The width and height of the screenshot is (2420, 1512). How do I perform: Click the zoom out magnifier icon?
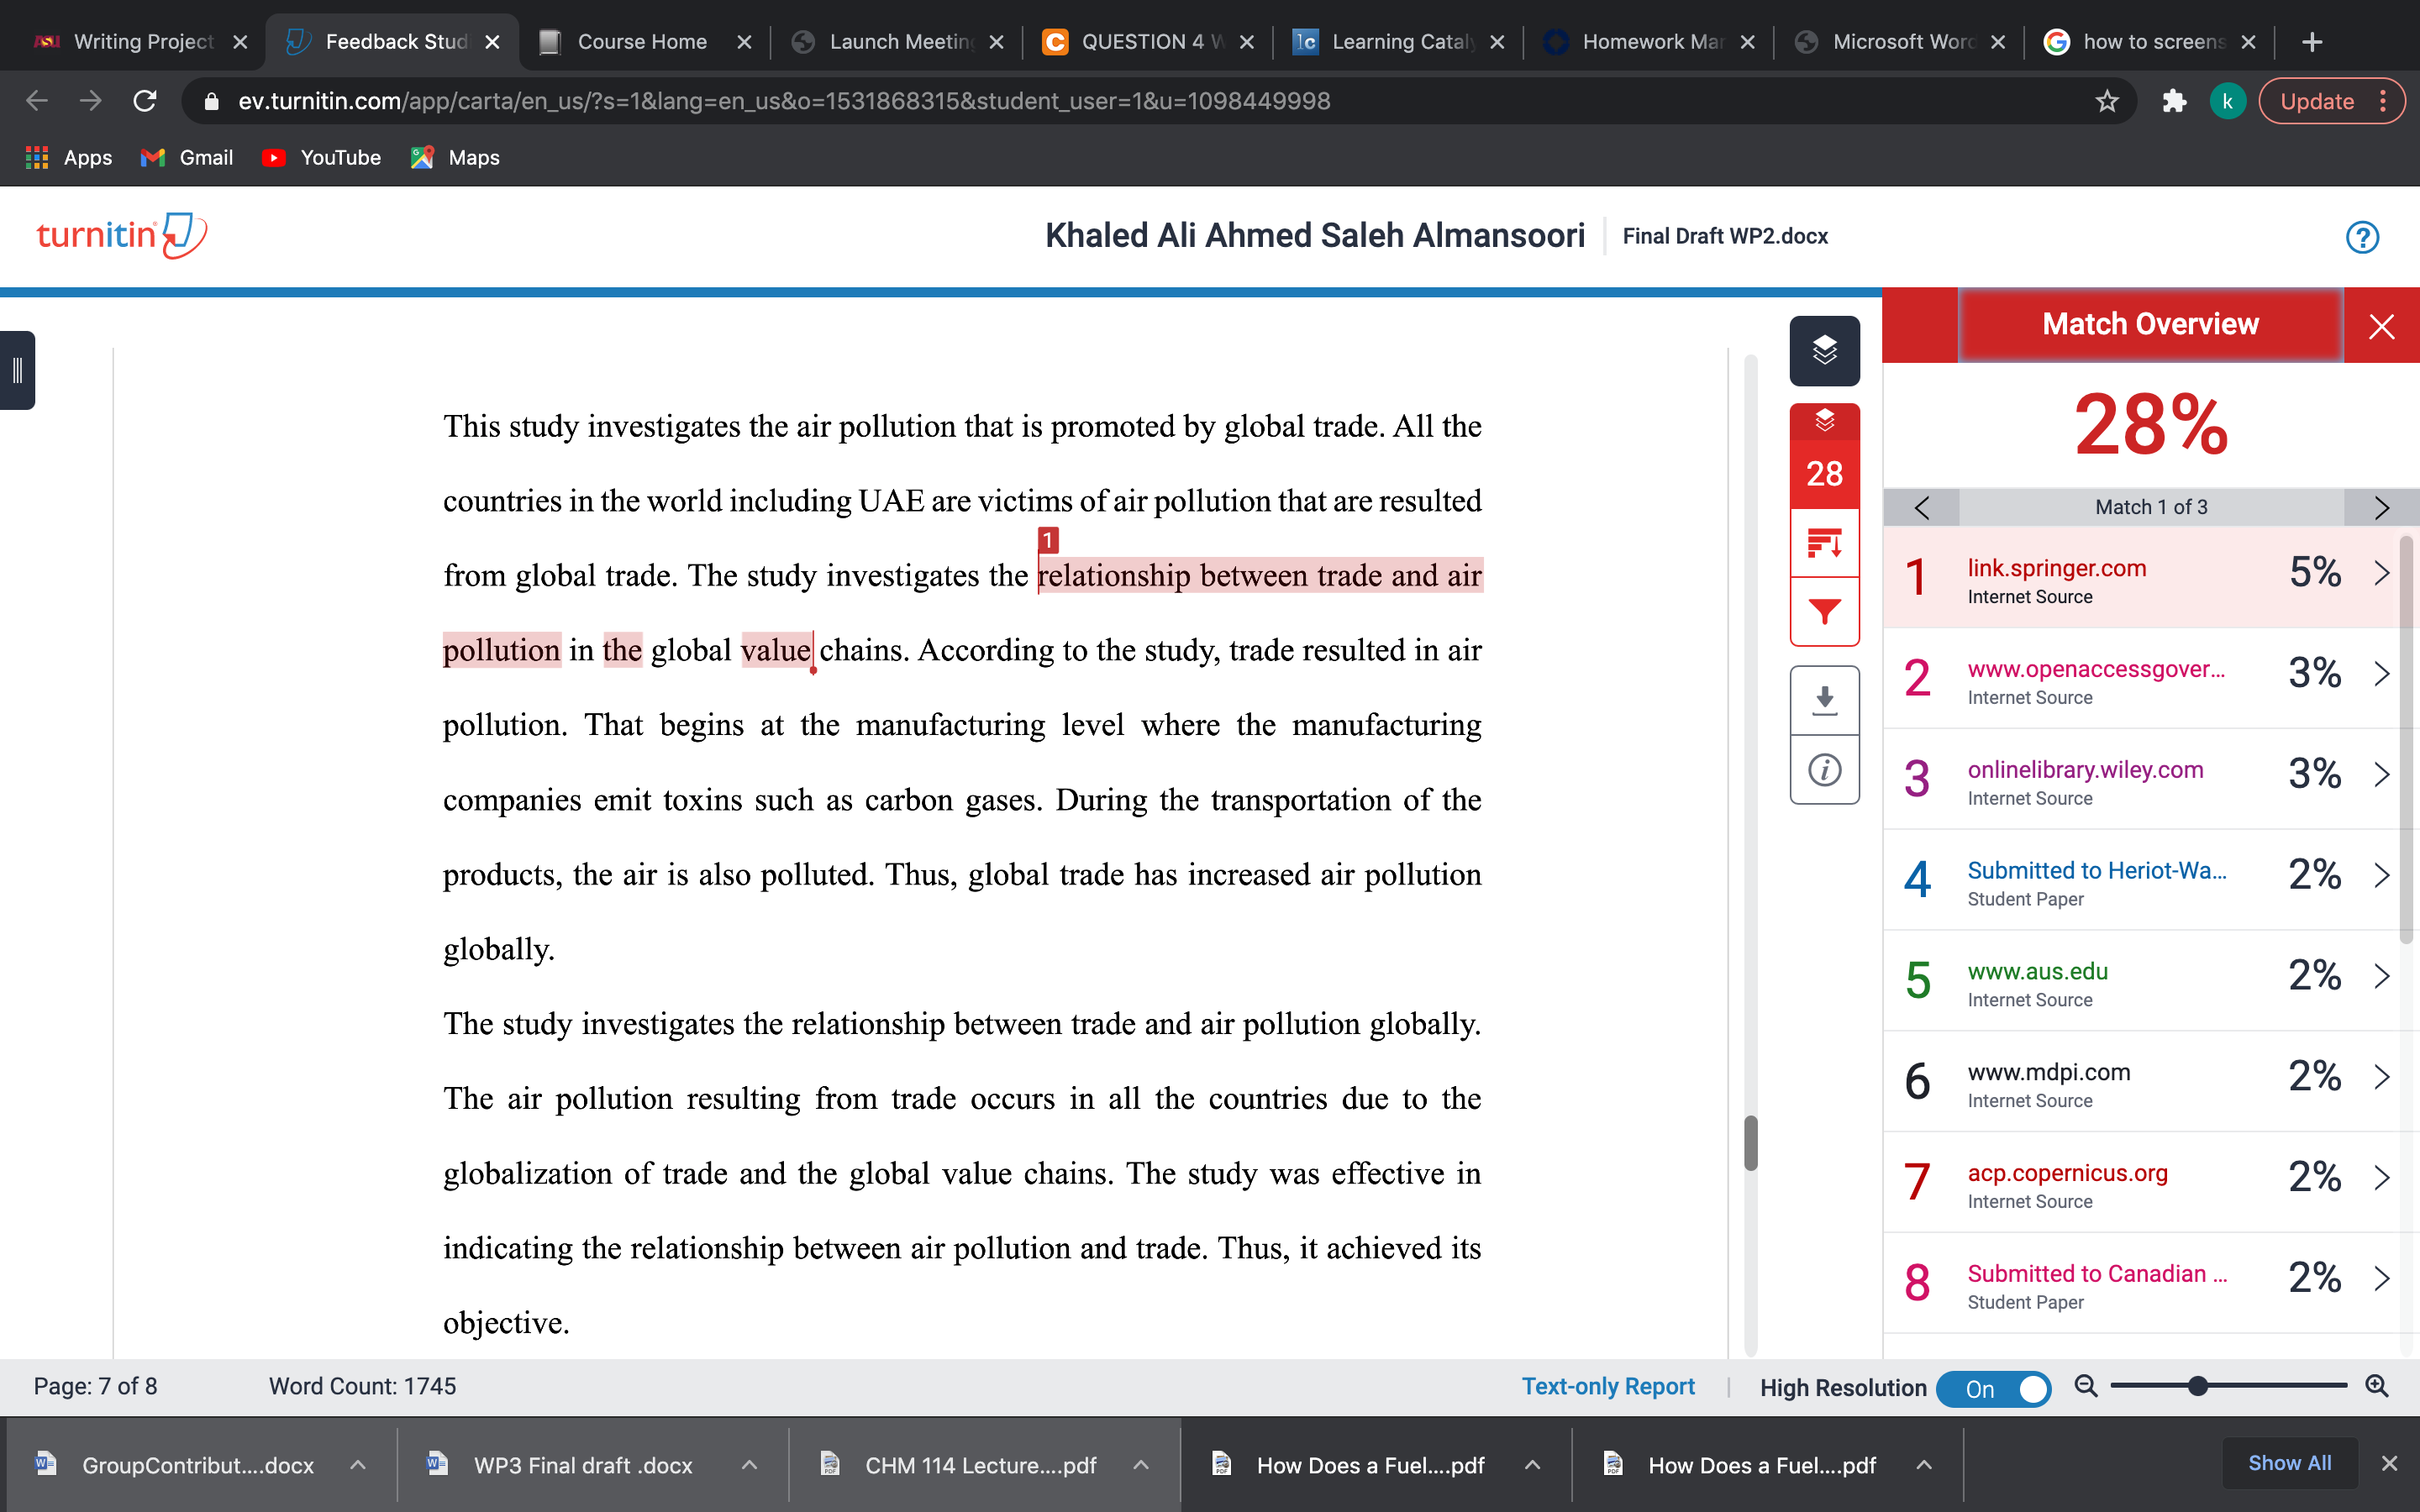tap(2085, 1386)
